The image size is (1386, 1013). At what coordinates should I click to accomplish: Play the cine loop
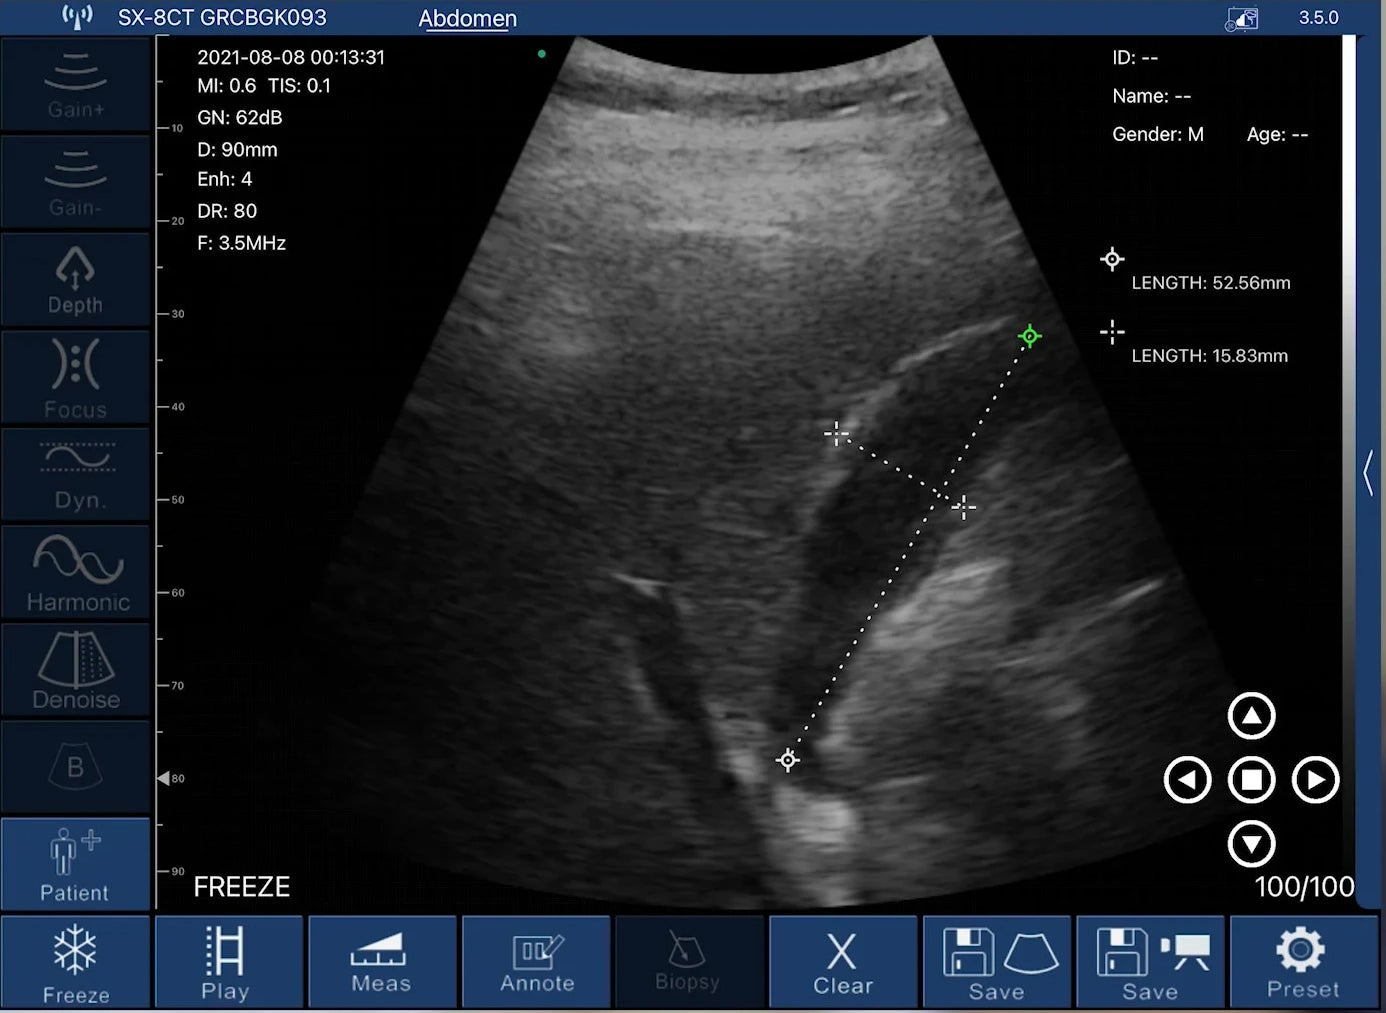pos(229,962)
